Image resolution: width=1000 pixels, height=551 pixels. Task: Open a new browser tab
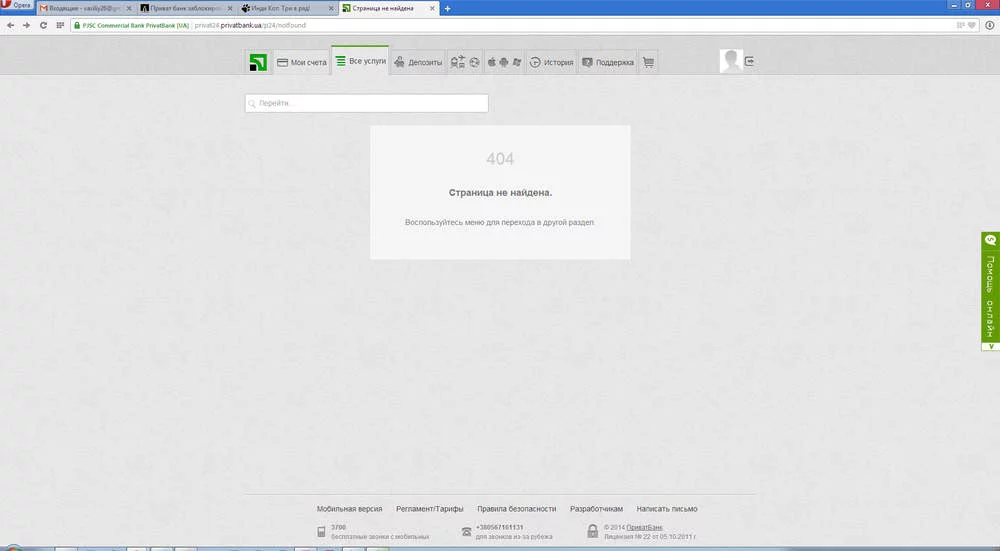[x=447, y=8]
